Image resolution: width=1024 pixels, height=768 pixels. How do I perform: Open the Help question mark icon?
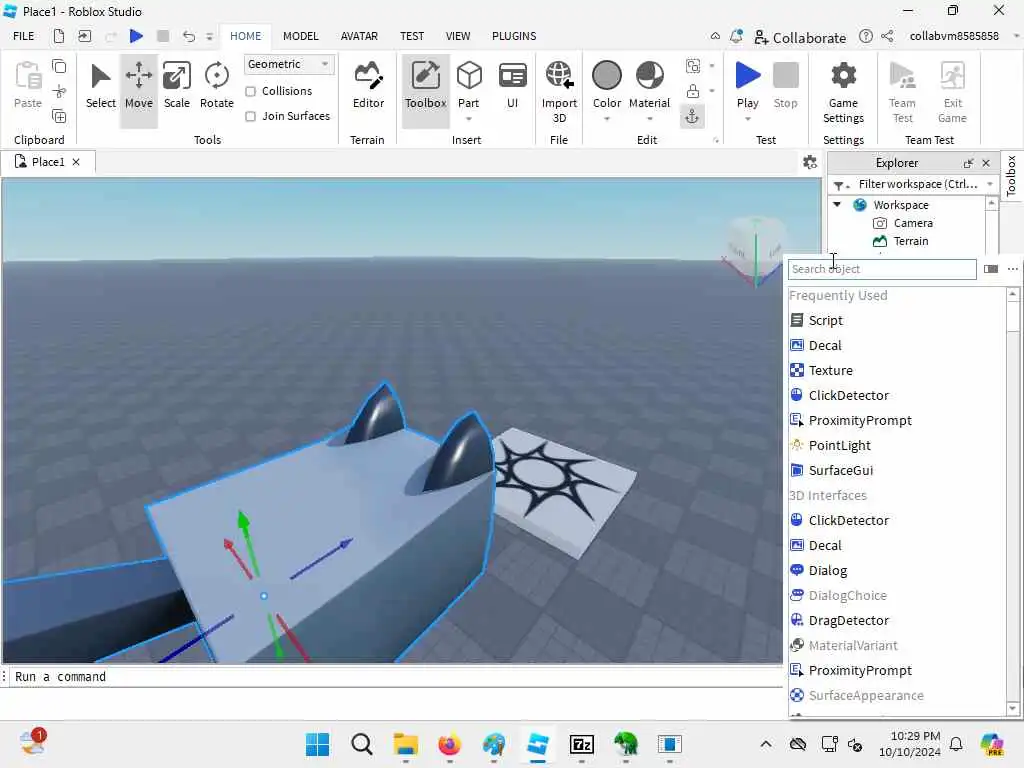pyautogui.click(x=865, y=36)
